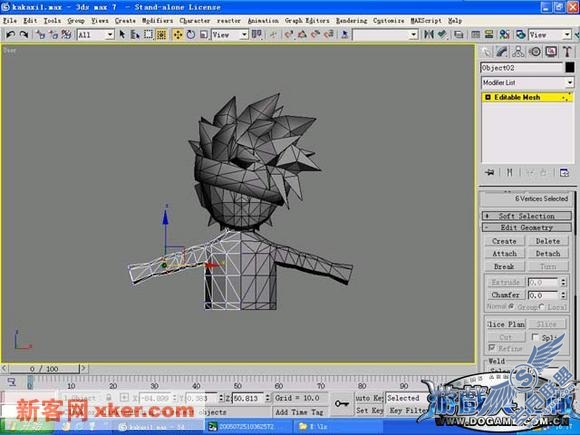Image resolution: width=580 pixels, height=435 pixels.
Task: Open the Modifier List dropdown
Action: point(527,82)
